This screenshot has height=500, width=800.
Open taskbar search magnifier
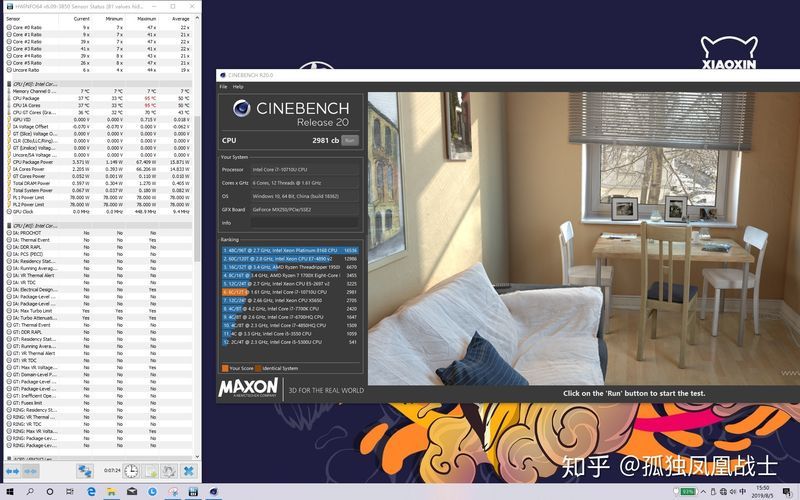(x=30, y=492)
